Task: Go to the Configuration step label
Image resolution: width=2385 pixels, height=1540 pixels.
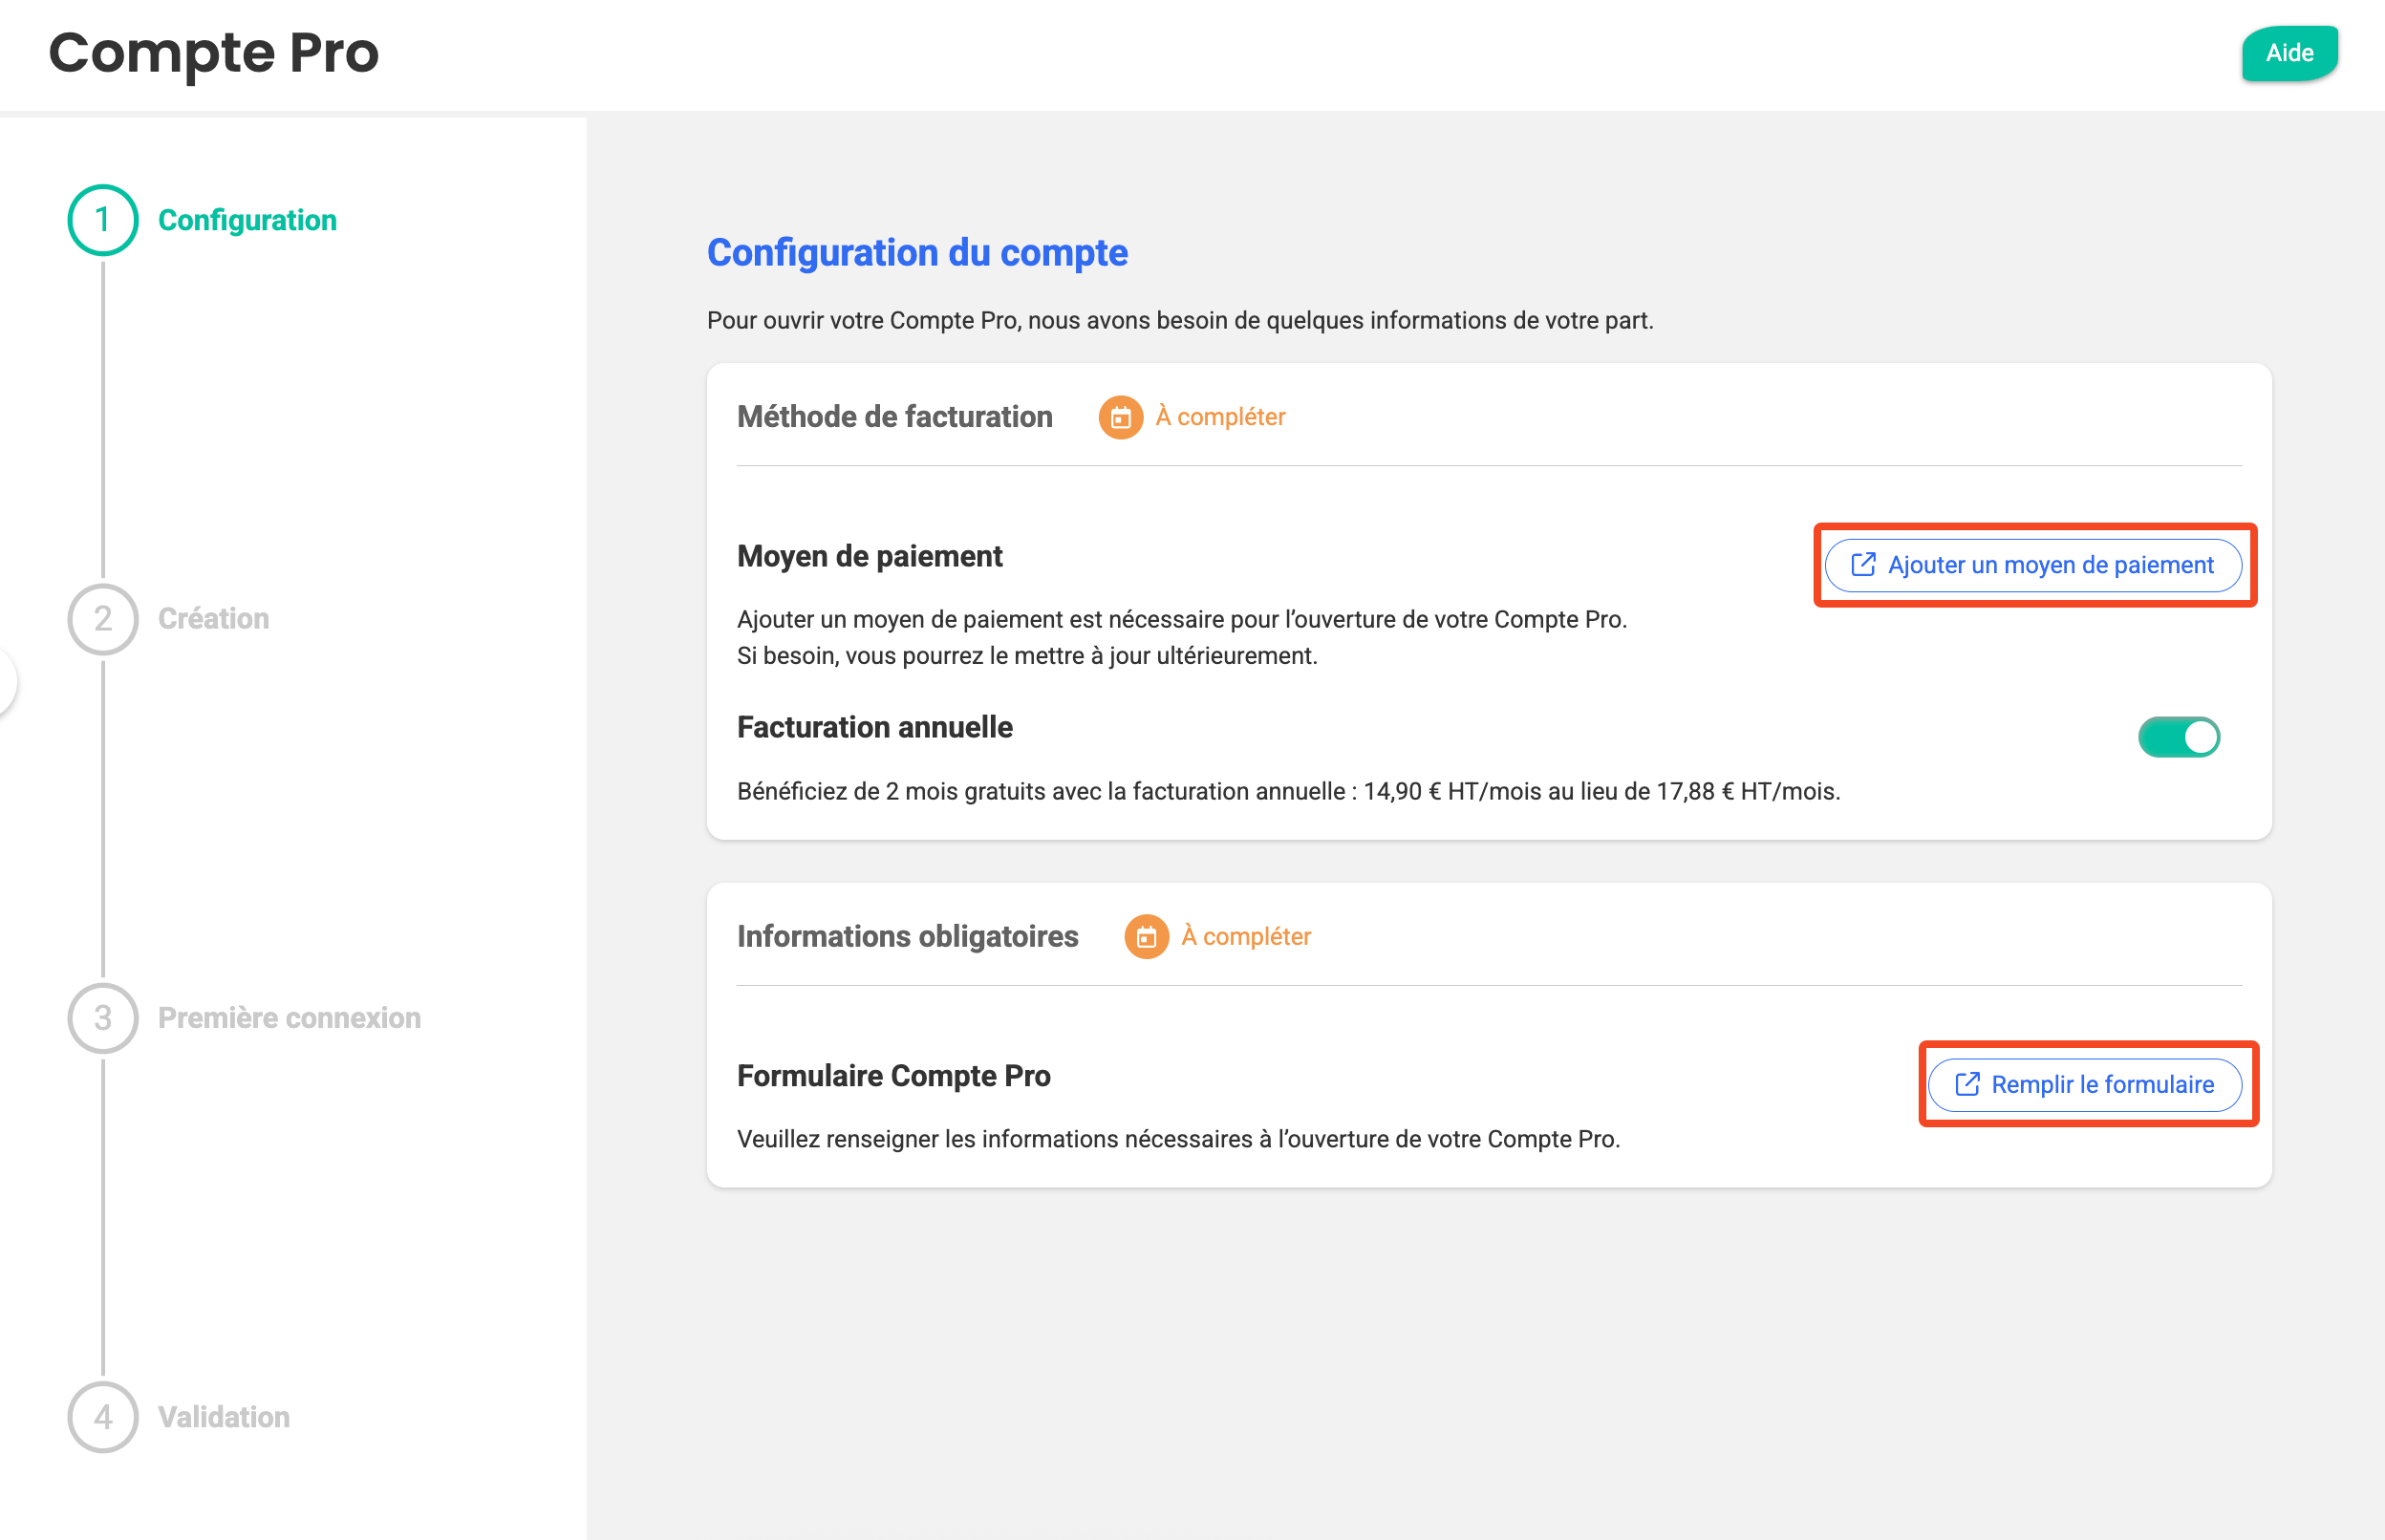Action: pyautogui.click(x=247, y=220)
